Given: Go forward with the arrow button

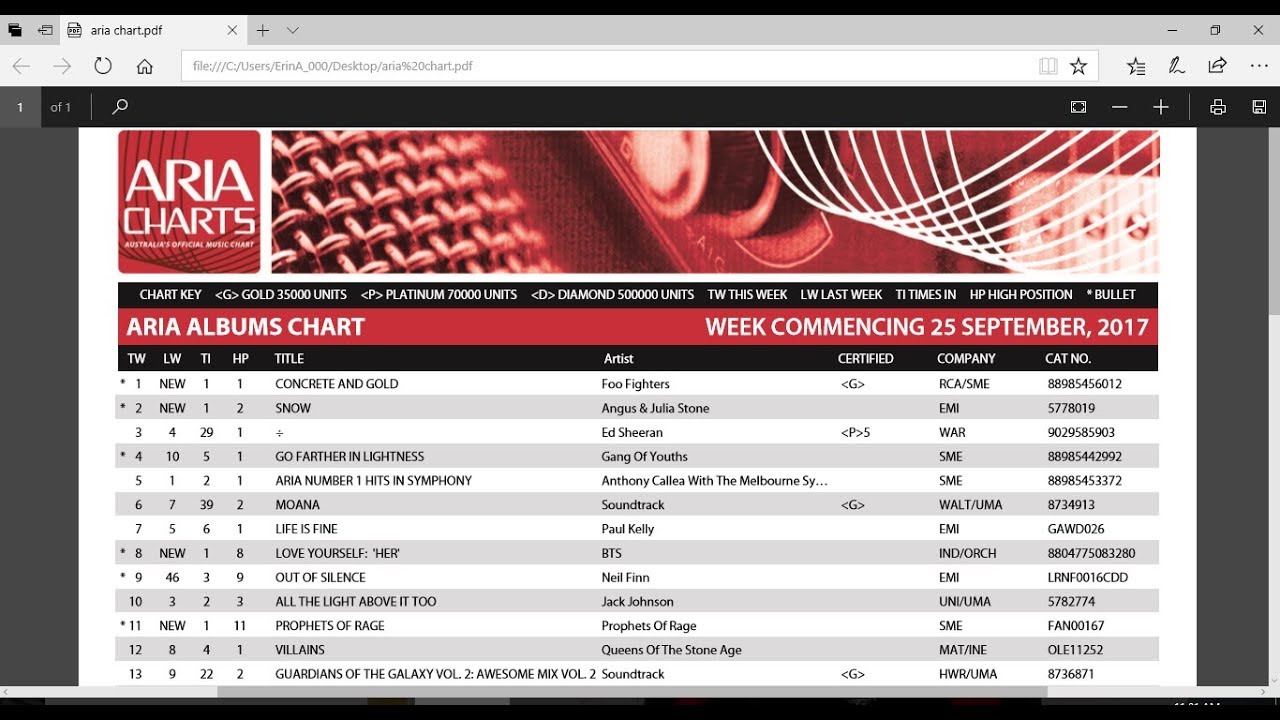Looking at the screenshot, I should tap(62, 66).
